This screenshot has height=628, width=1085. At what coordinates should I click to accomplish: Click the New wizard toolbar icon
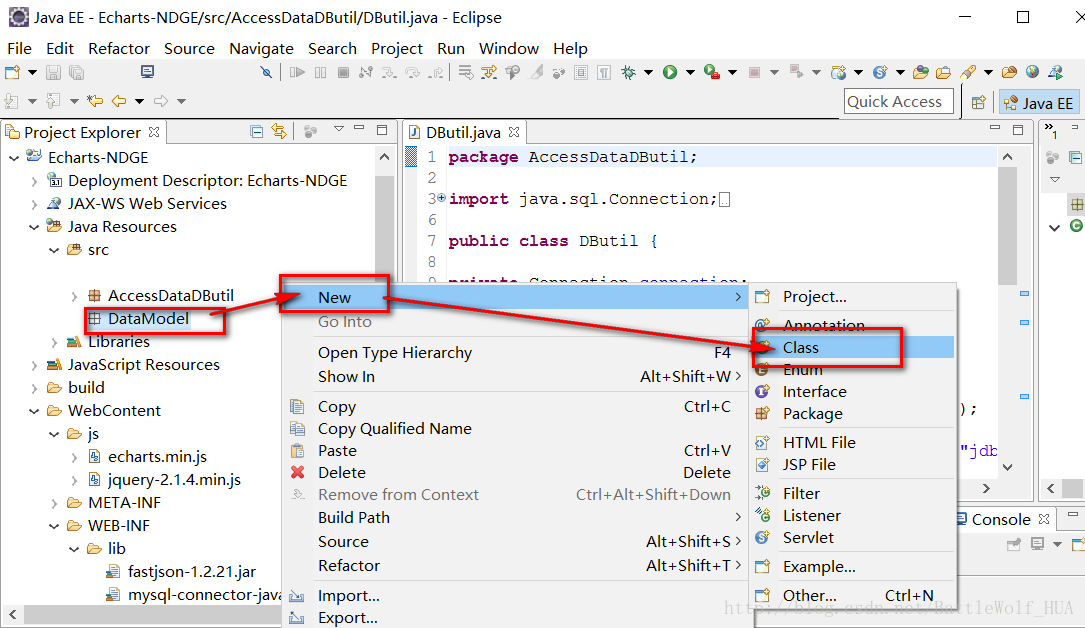tap(12, 72)
